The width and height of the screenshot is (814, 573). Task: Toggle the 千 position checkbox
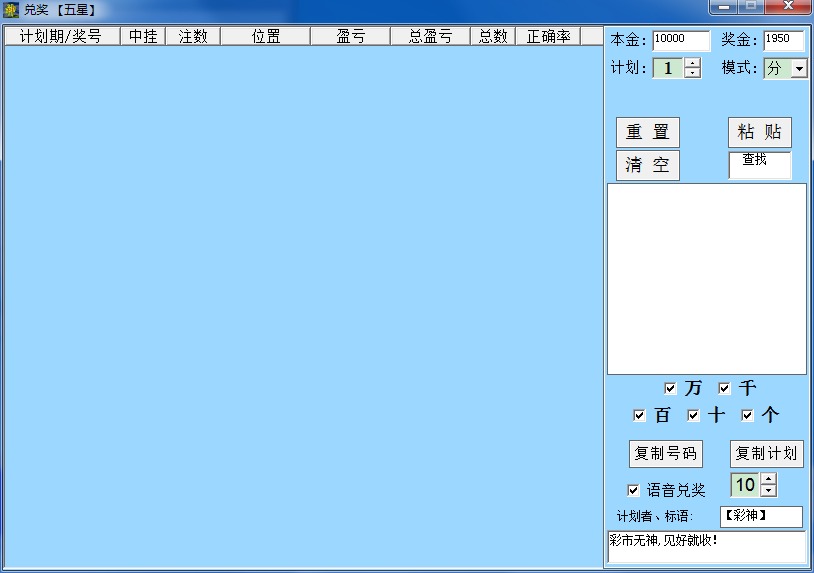(x=724, y=388)
